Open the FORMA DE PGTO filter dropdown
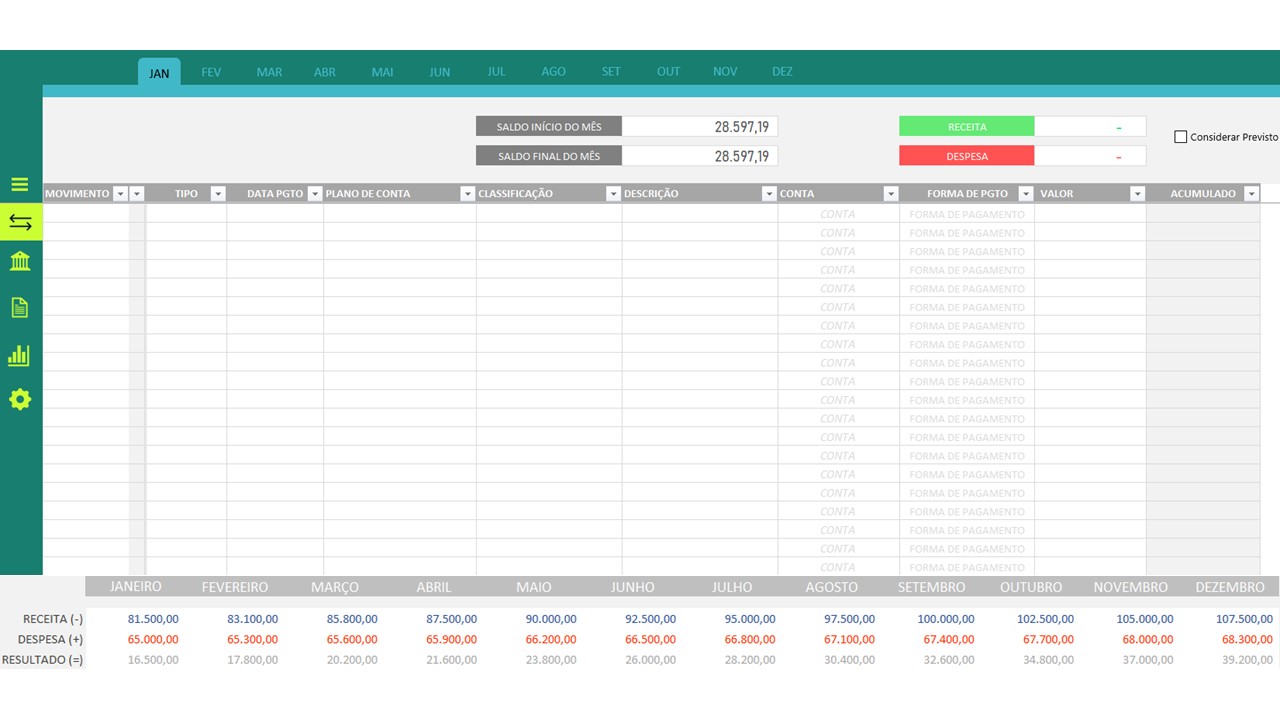Image resolution: width=1280 pixels, height=720 pixels. 1026,194
